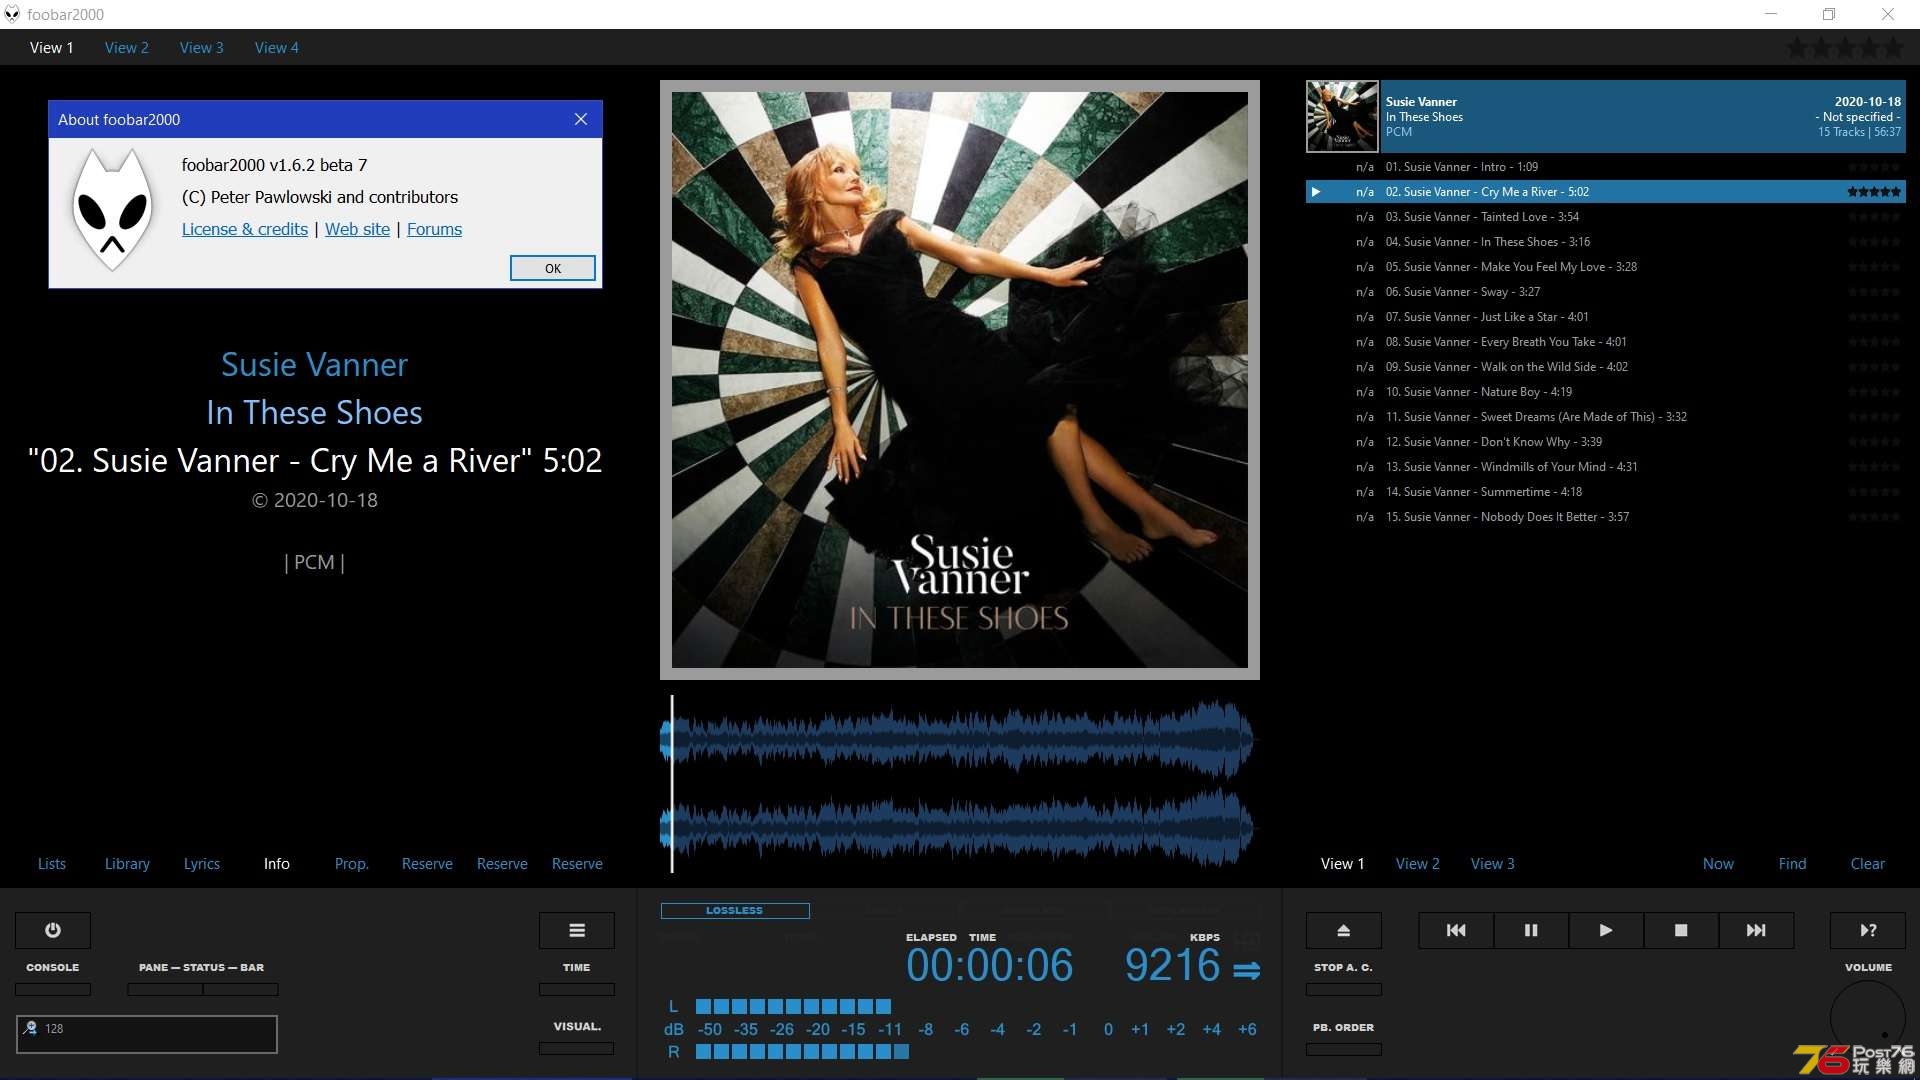Switch to View 3 in the top bar
The width and height of the screenshot is (1920, 1080).
click(202, 48)
